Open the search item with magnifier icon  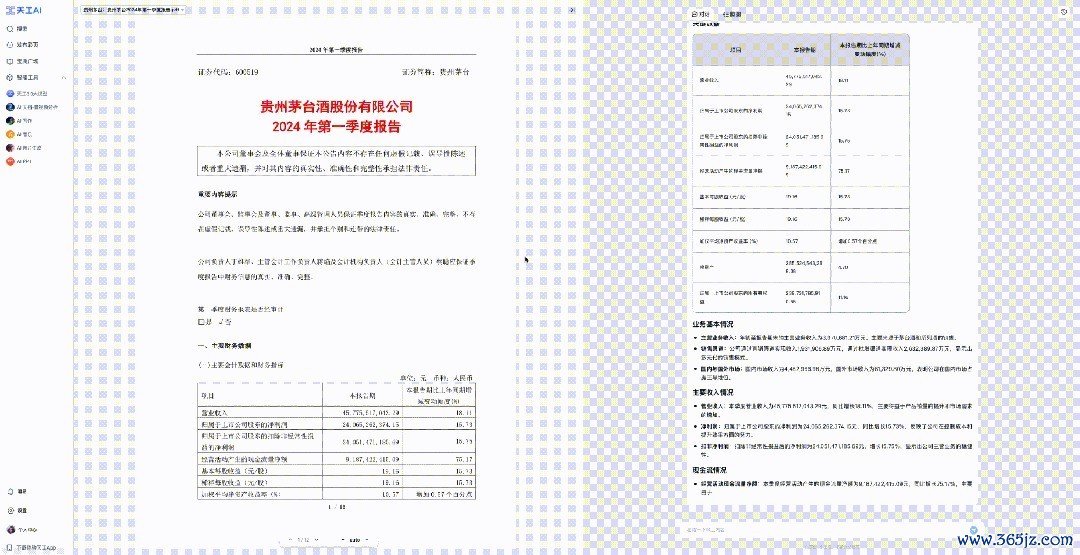click(x=17, y=29)
